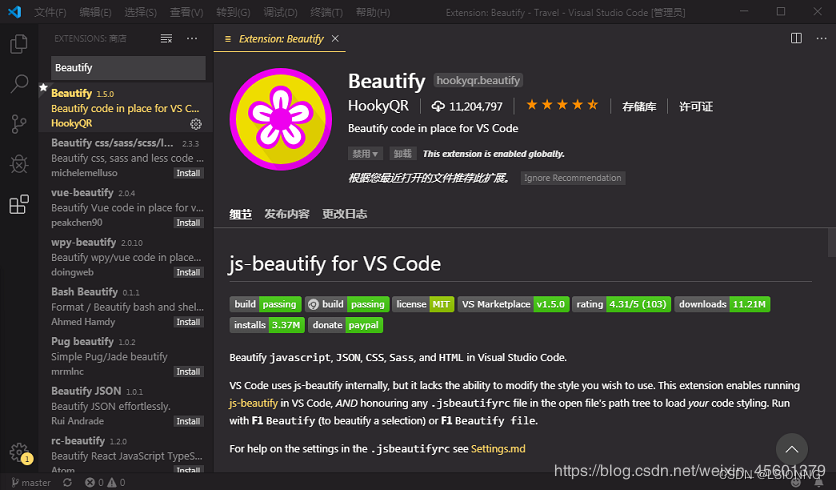Switch to the 发布内容 tab

287,214
